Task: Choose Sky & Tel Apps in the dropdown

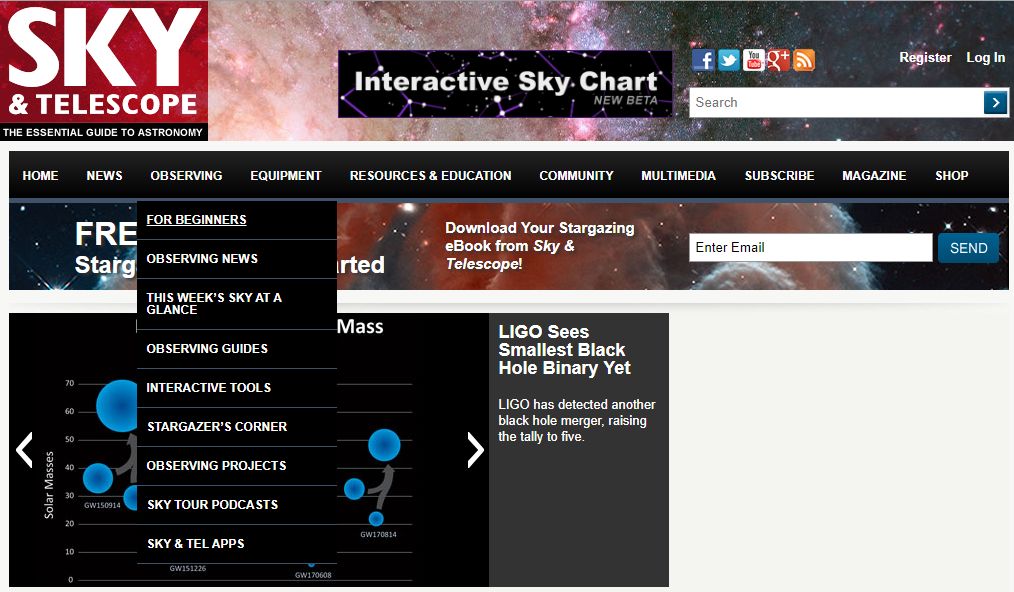Action: (237, 543)
